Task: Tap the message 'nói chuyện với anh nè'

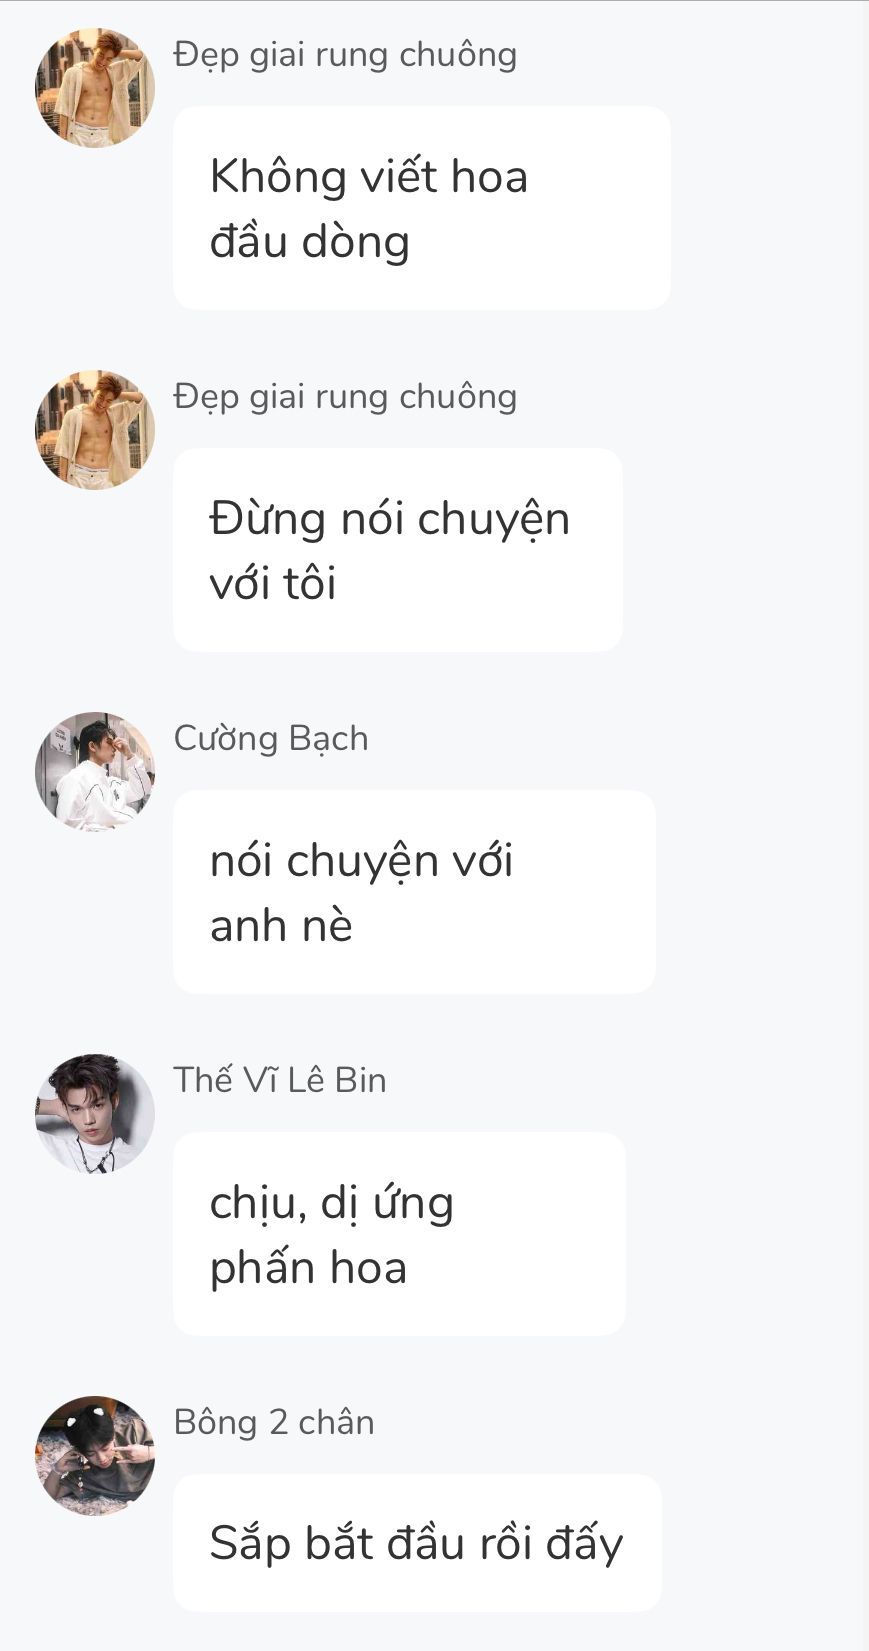Action: point(414,892)
